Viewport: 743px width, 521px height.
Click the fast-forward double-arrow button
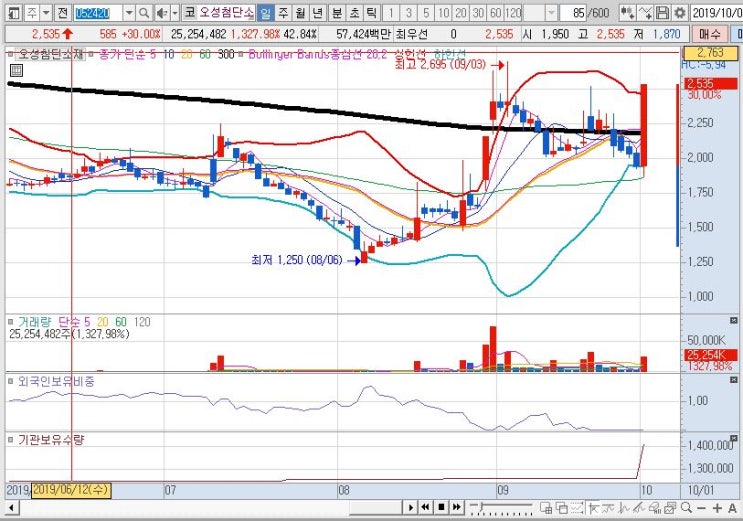456,507
